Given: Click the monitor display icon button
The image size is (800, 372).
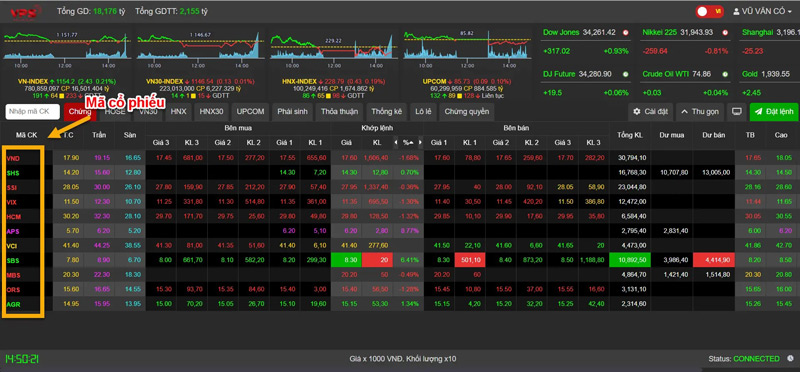Looking at the screenshot, I should [x=736, y=112].
